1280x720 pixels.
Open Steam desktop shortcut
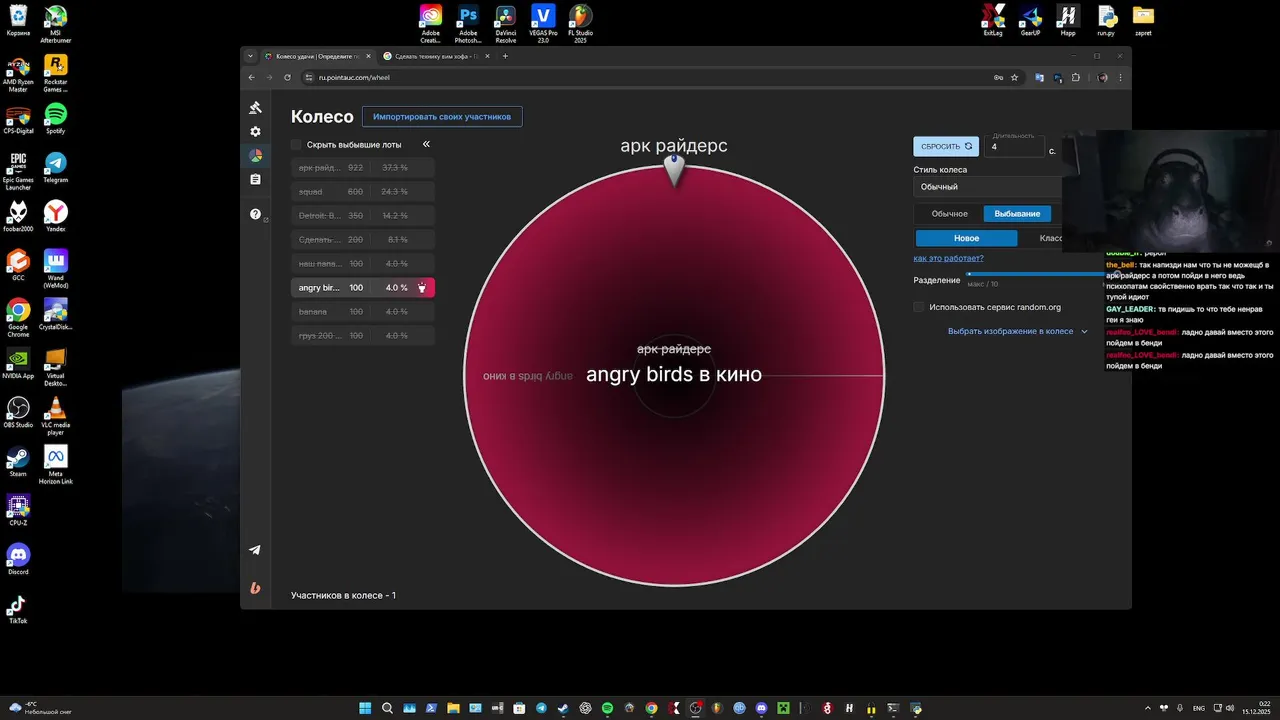[x=18, y=461]
